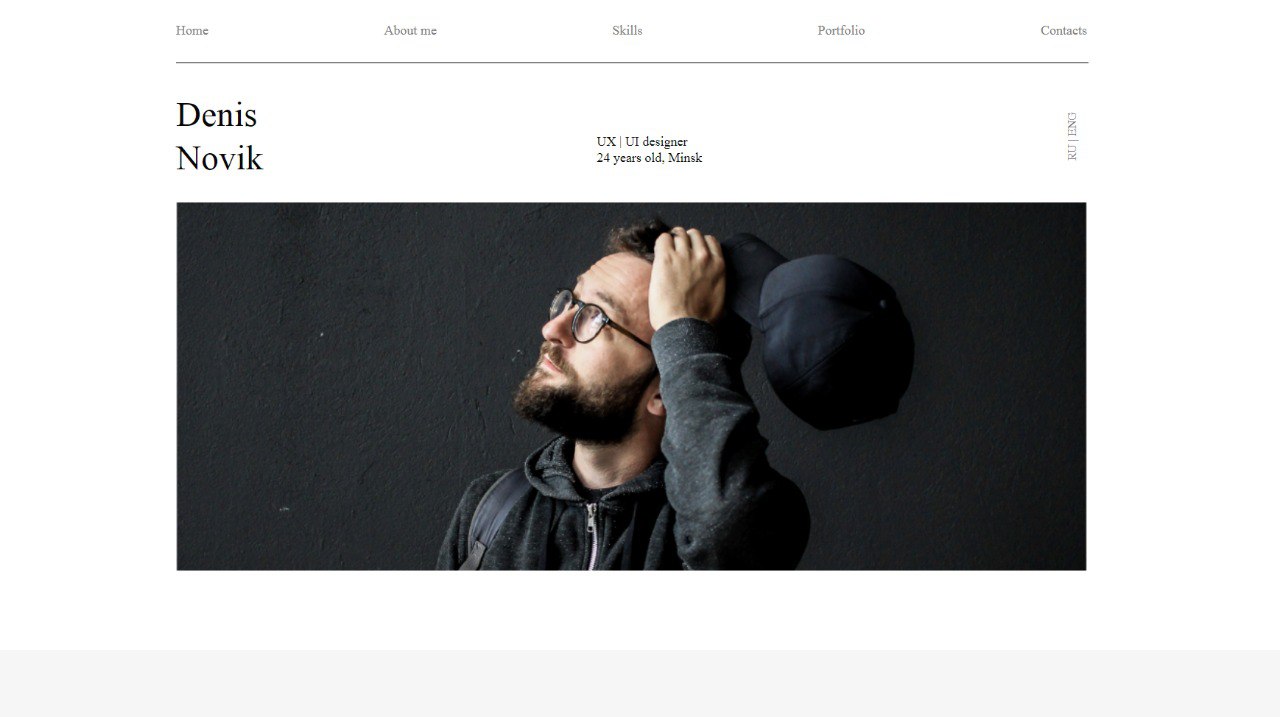Click the horizontal divider under the navigation
Screen dimensions: 1280x717
click(632, 63)
